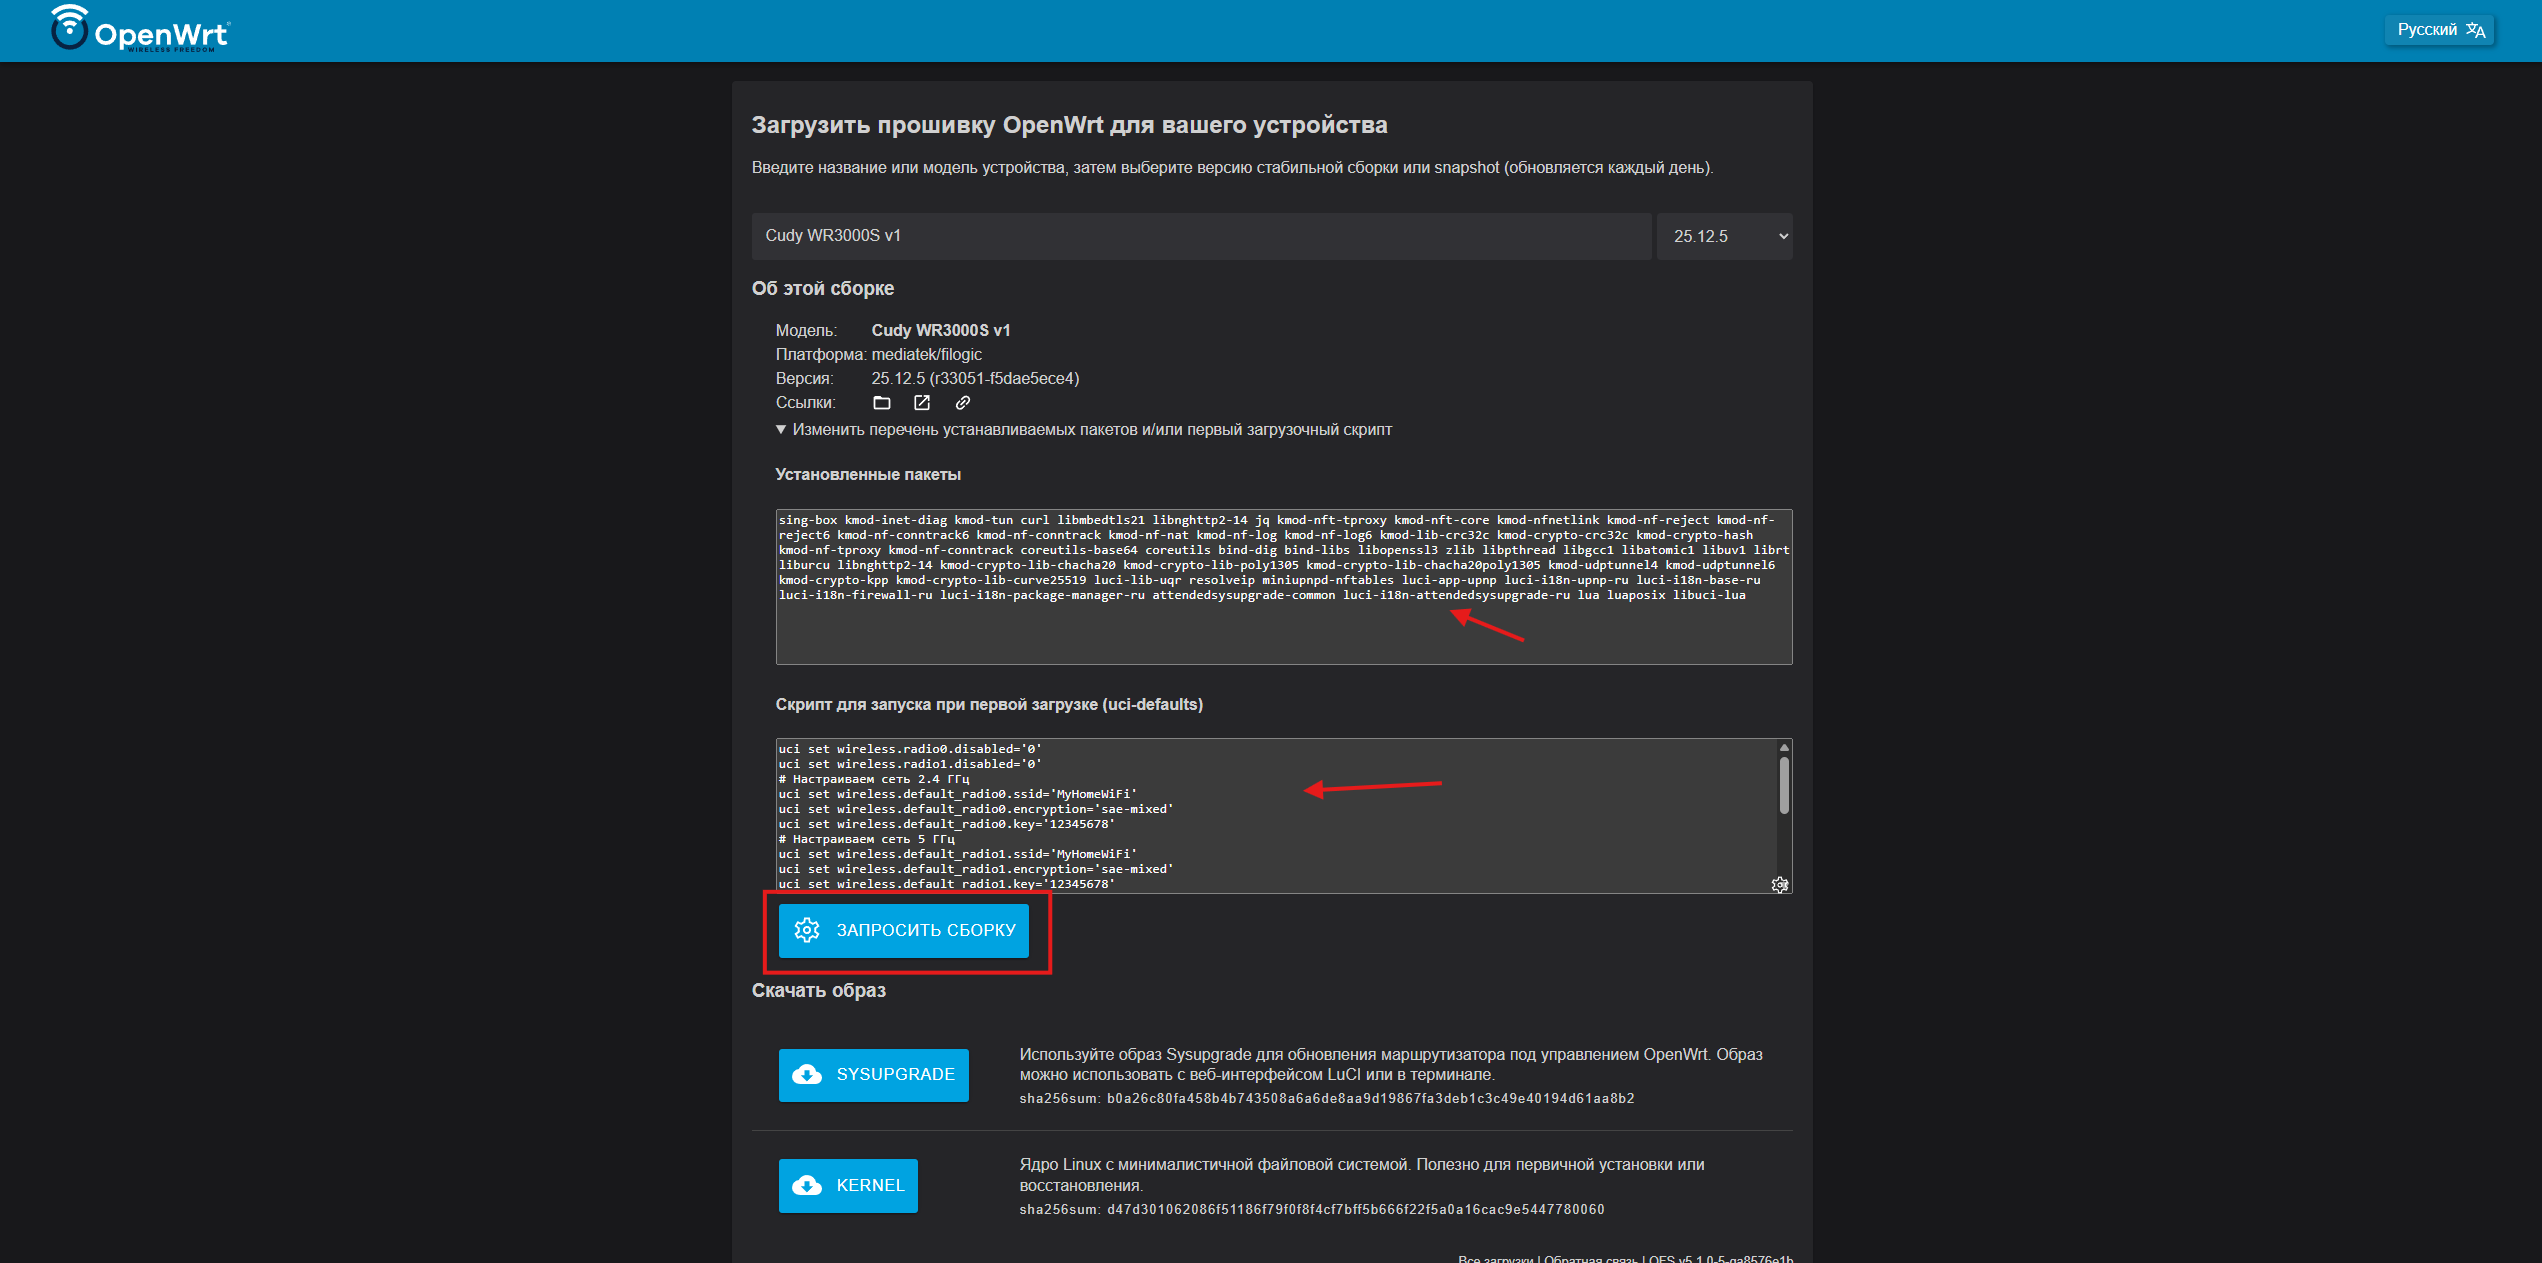Viewport: 2542px width, 1263px height.
Task: Click the gear icon in script box corner
Action: pyautogui.click(x=1780, y=885)
